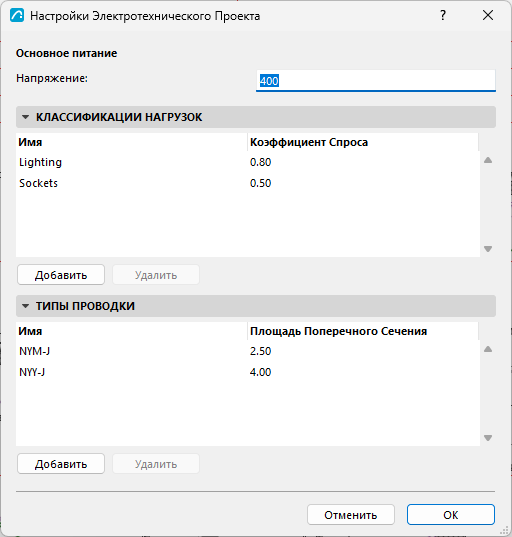Close the Electrical Project Settings dialog
Screen dimensions: 512x537
click(x=488, y=15)
